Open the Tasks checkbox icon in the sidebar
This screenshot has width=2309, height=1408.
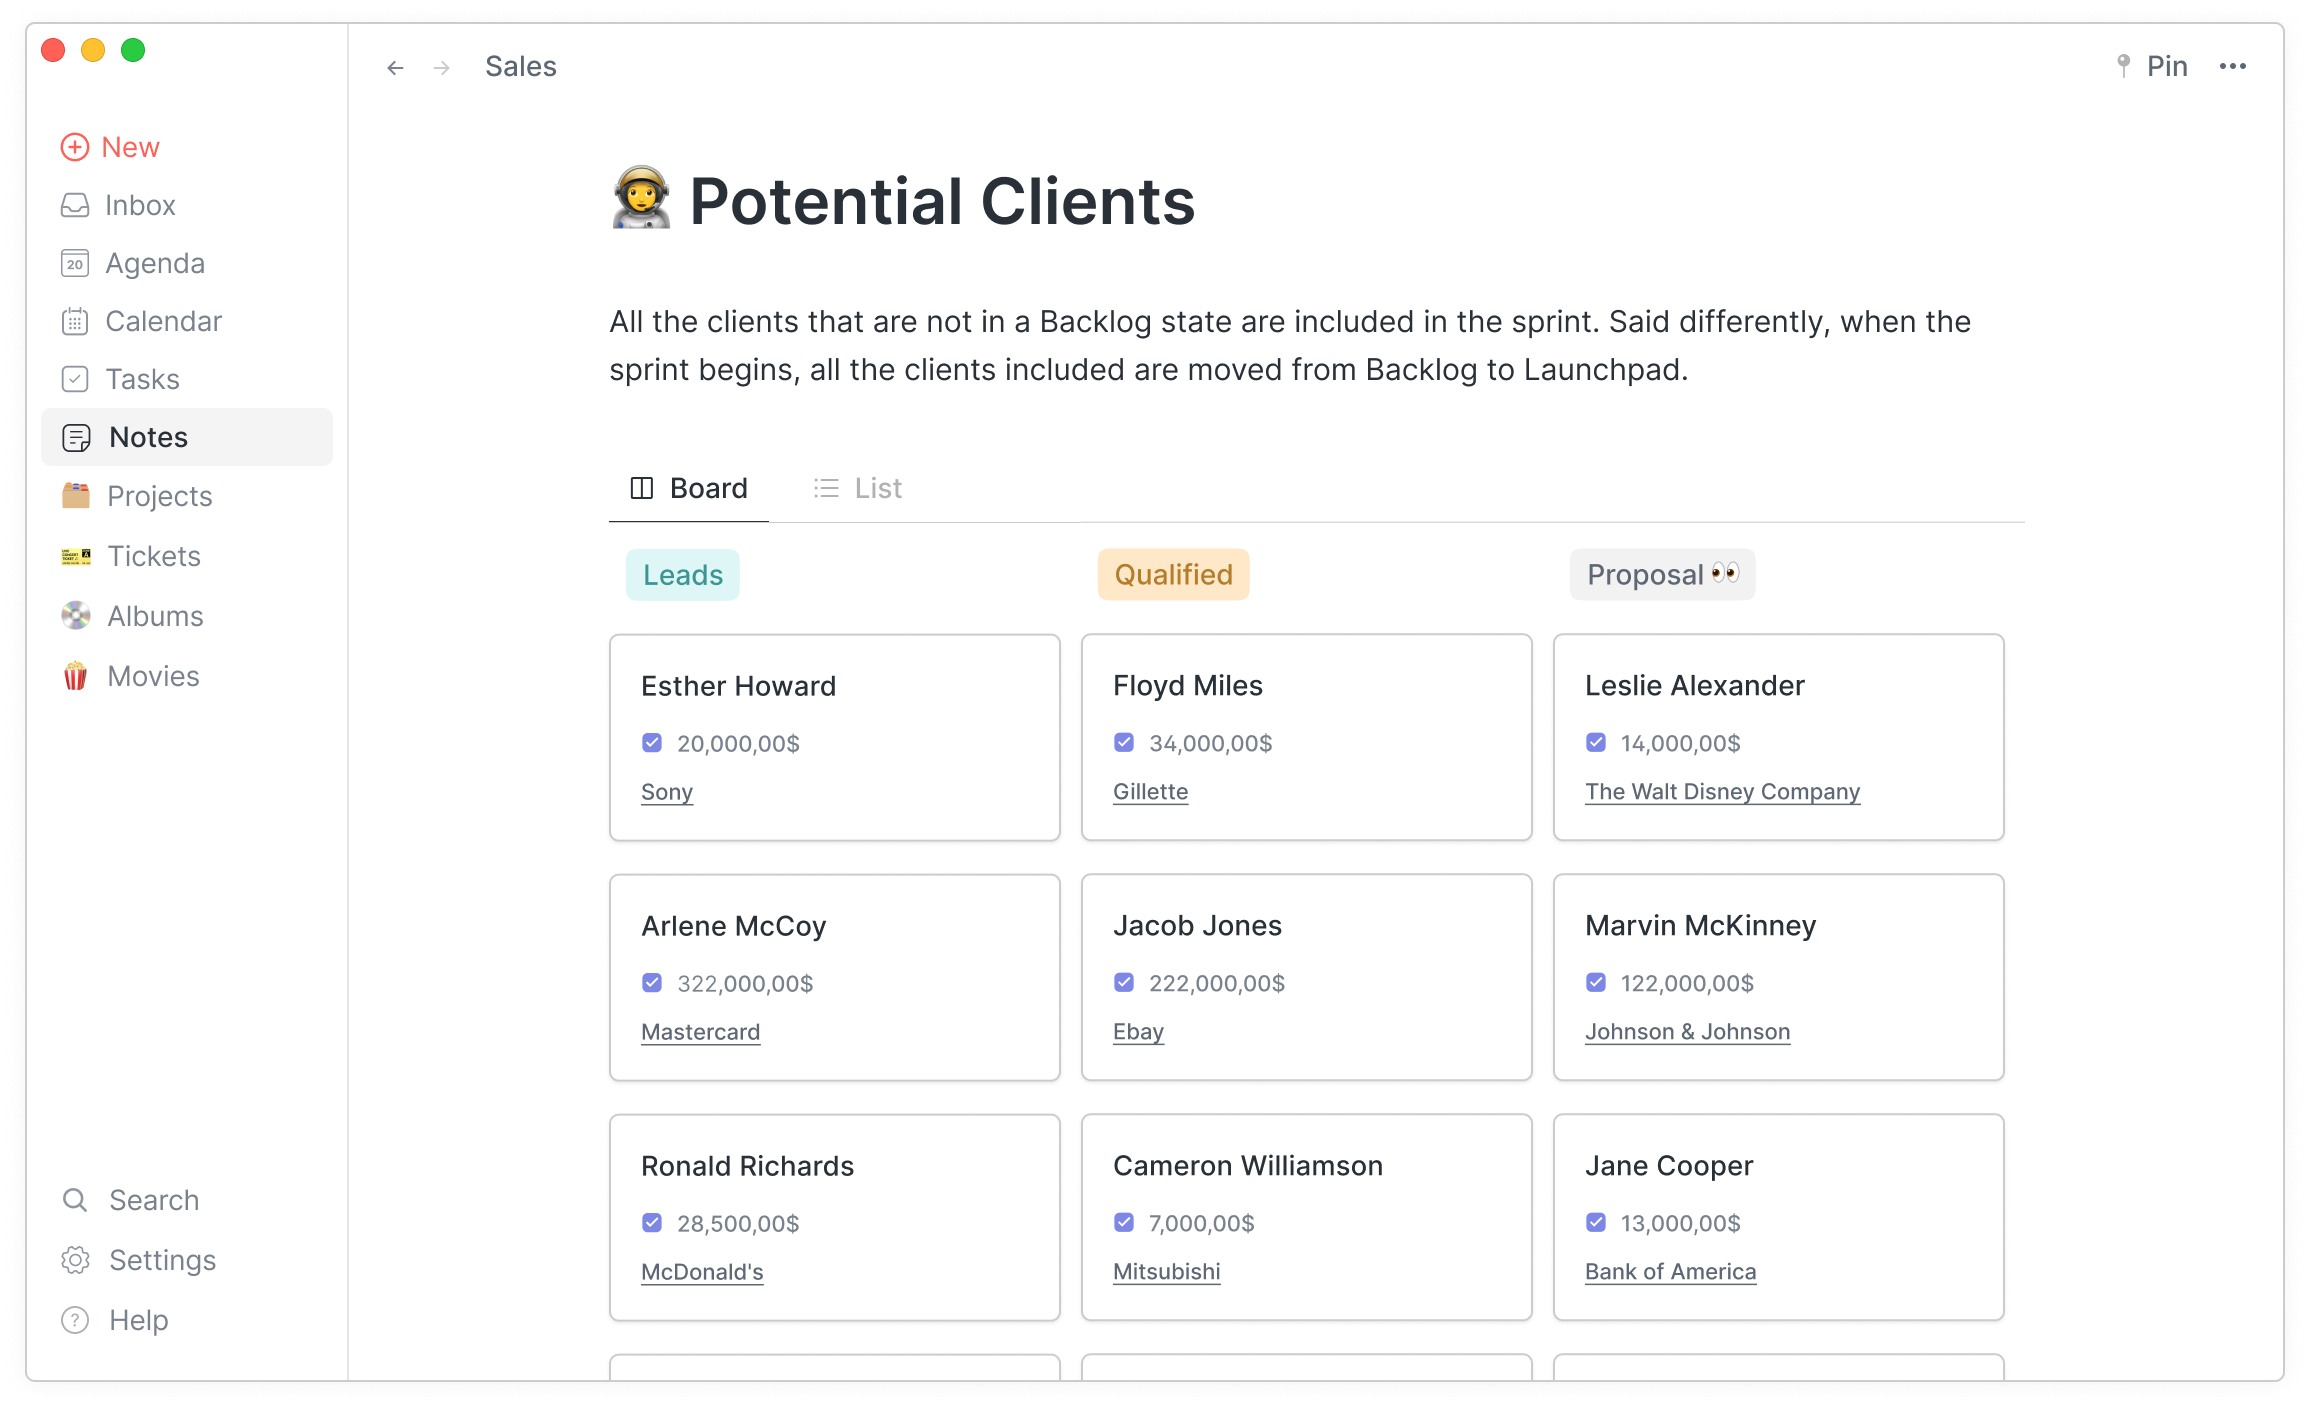pyautogui.click(x=75, y=379)
